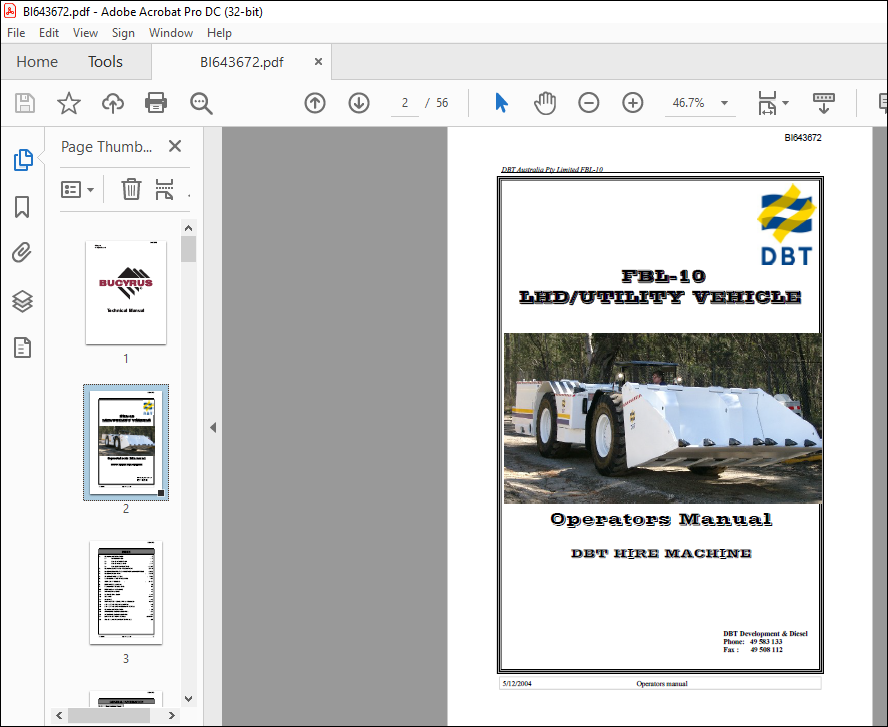Viewport: 888px width, 727px height.
Task: Select the BI643672.pdf document tab
Action: coord(241,62)
